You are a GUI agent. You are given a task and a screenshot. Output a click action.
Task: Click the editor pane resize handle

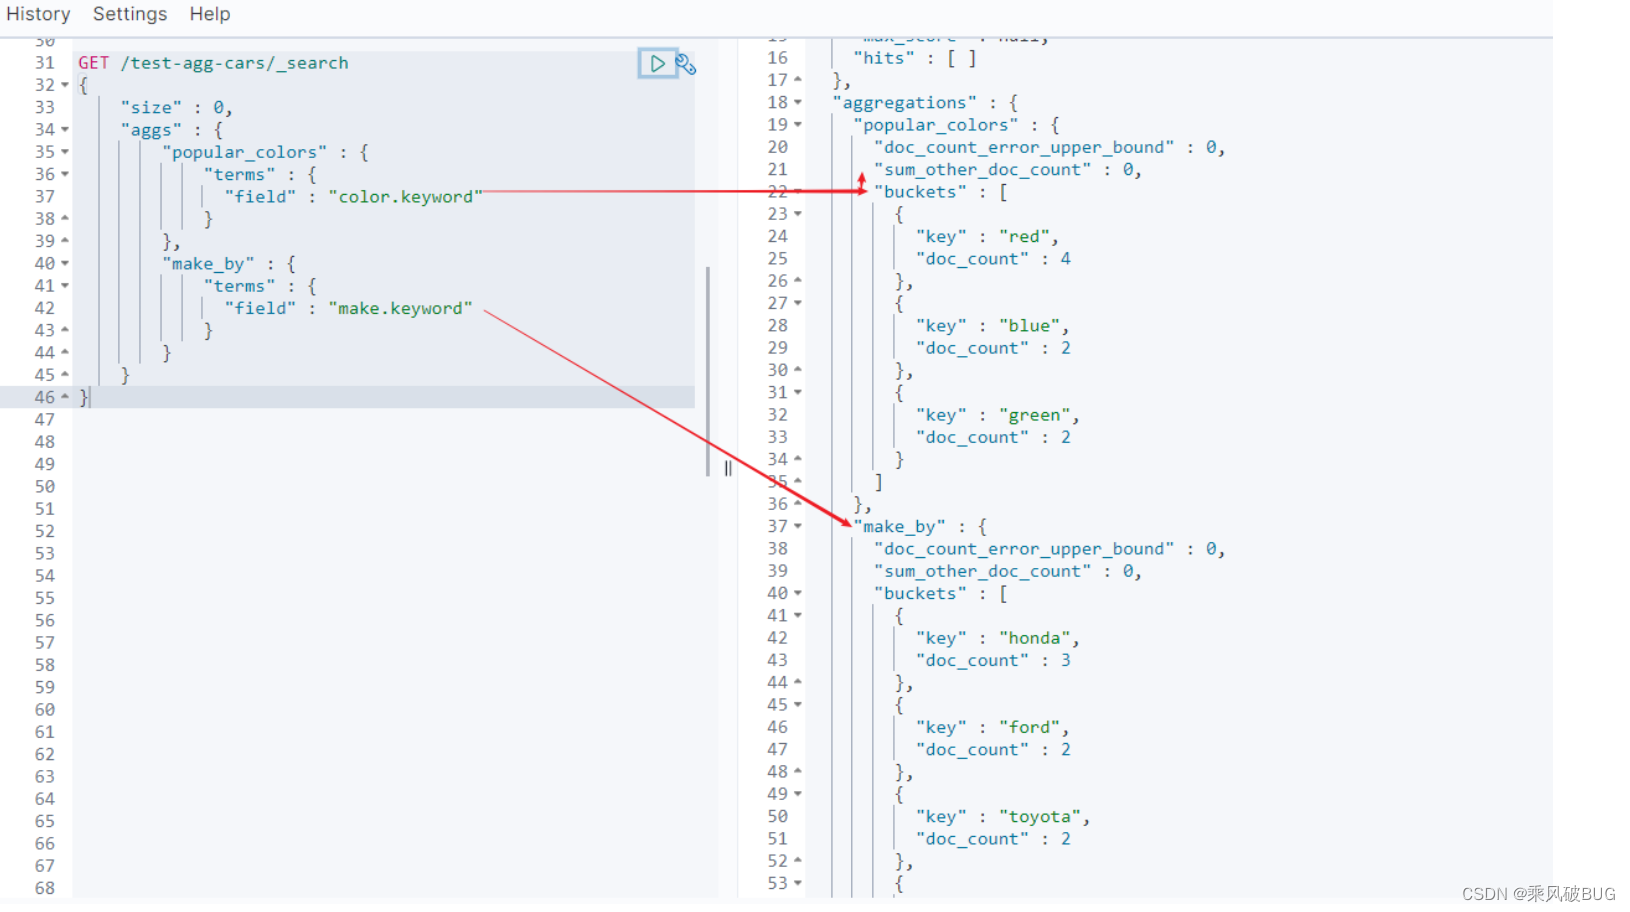click(x=728, y=468)
